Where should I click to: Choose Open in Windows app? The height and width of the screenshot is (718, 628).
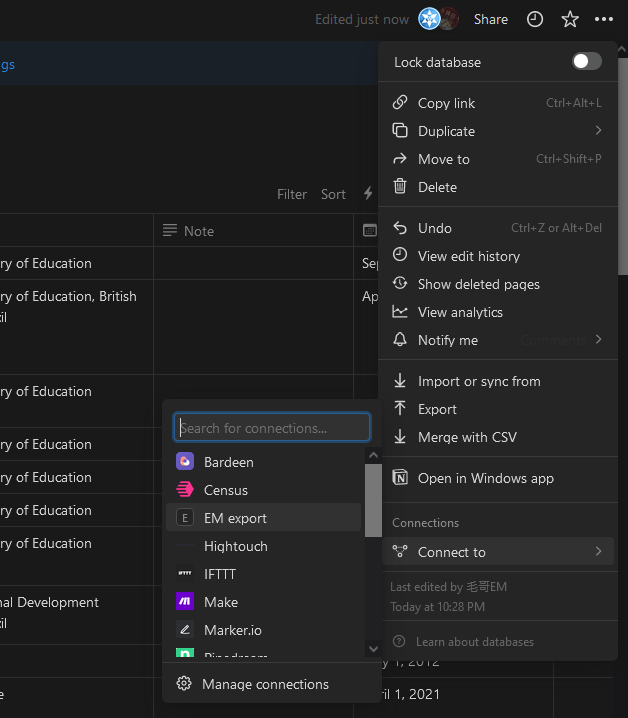tap(498, 478)
